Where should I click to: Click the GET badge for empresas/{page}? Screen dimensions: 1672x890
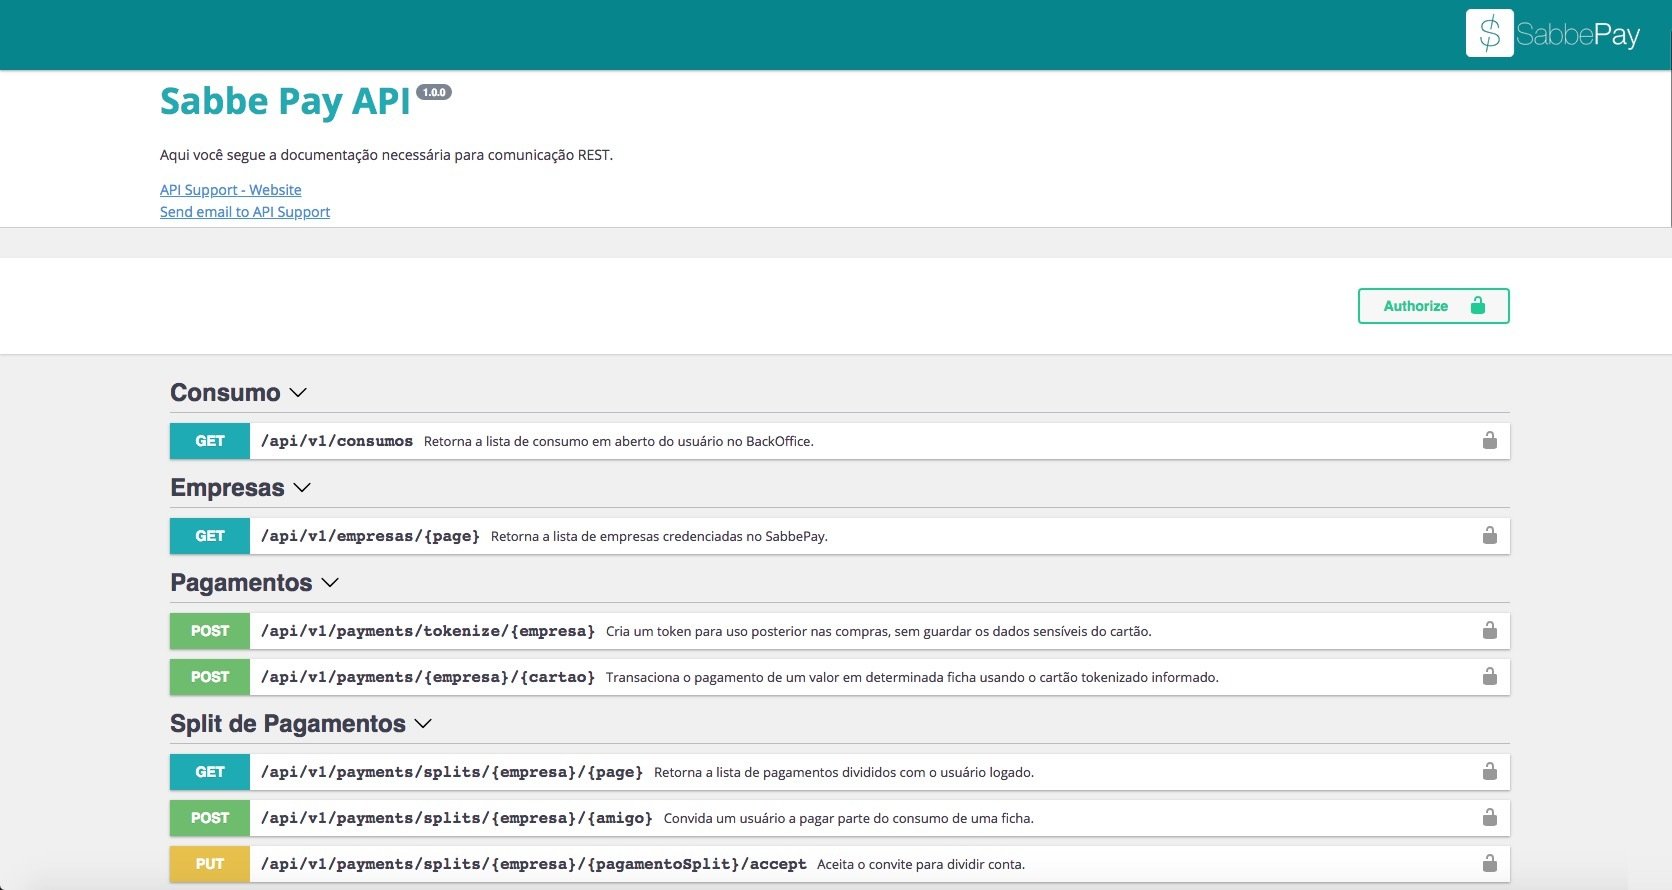210,536
